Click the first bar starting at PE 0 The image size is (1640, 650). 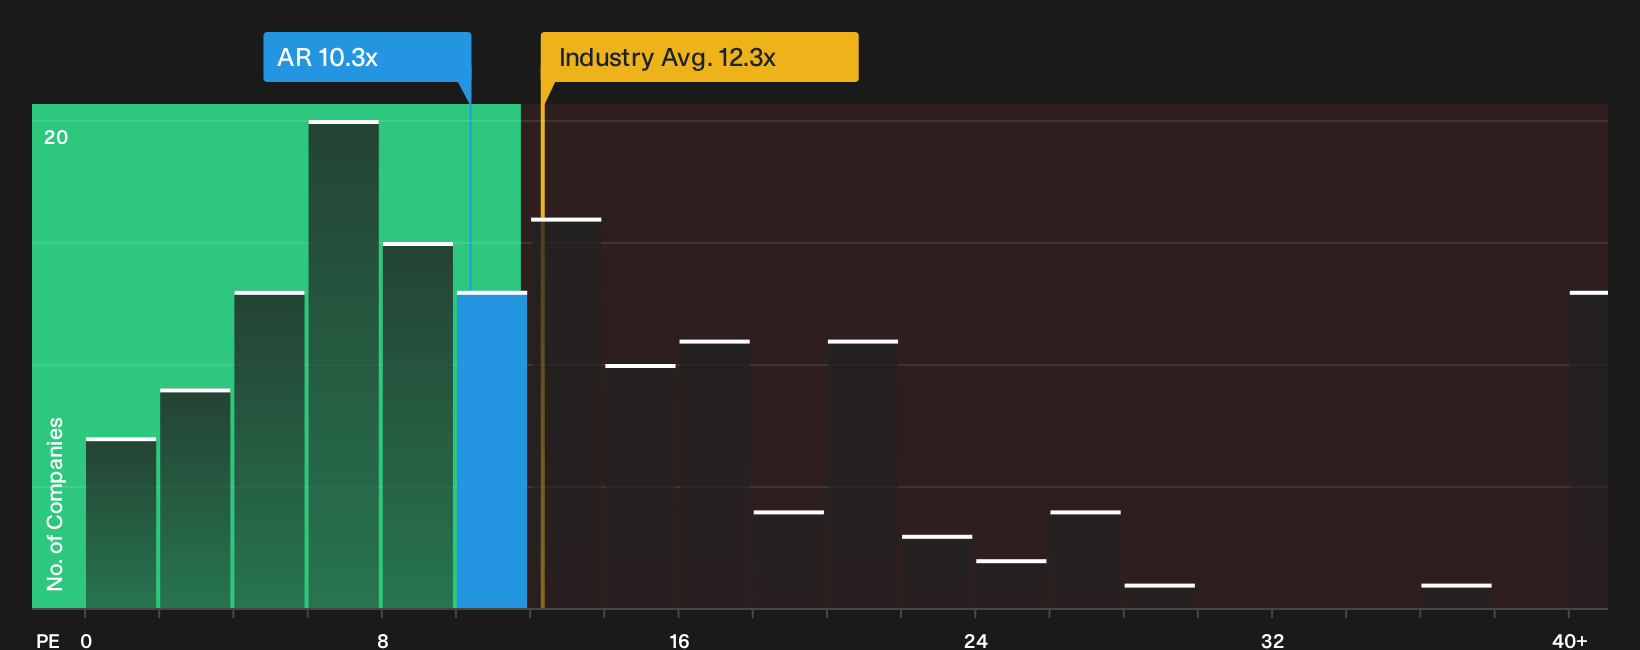[x=121, y=522]
